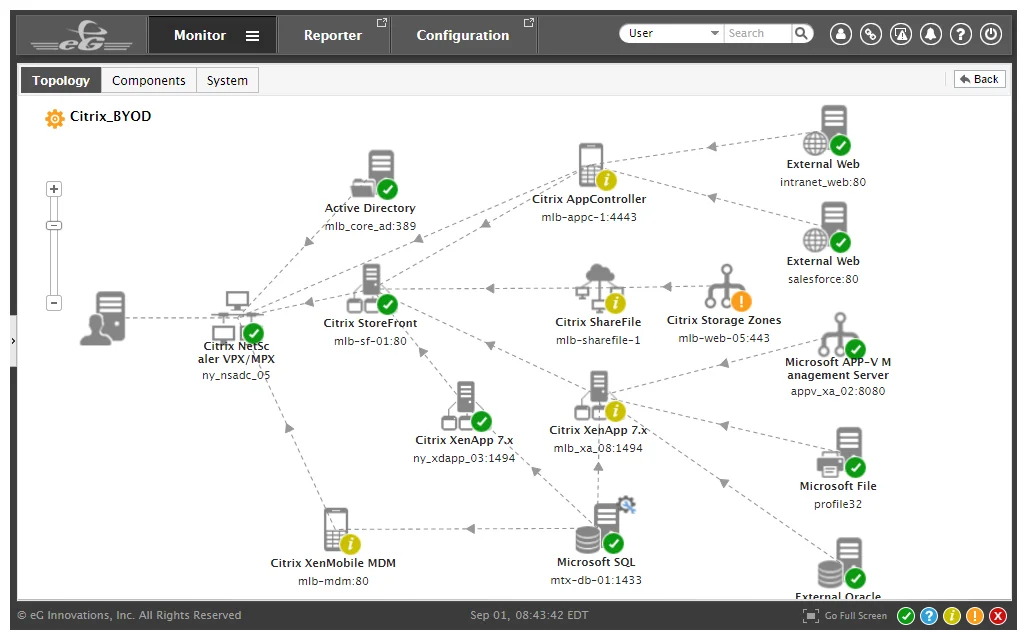The image size is (1027, 640).
Task: Open the help question mark icon in header
Action: 961,34
